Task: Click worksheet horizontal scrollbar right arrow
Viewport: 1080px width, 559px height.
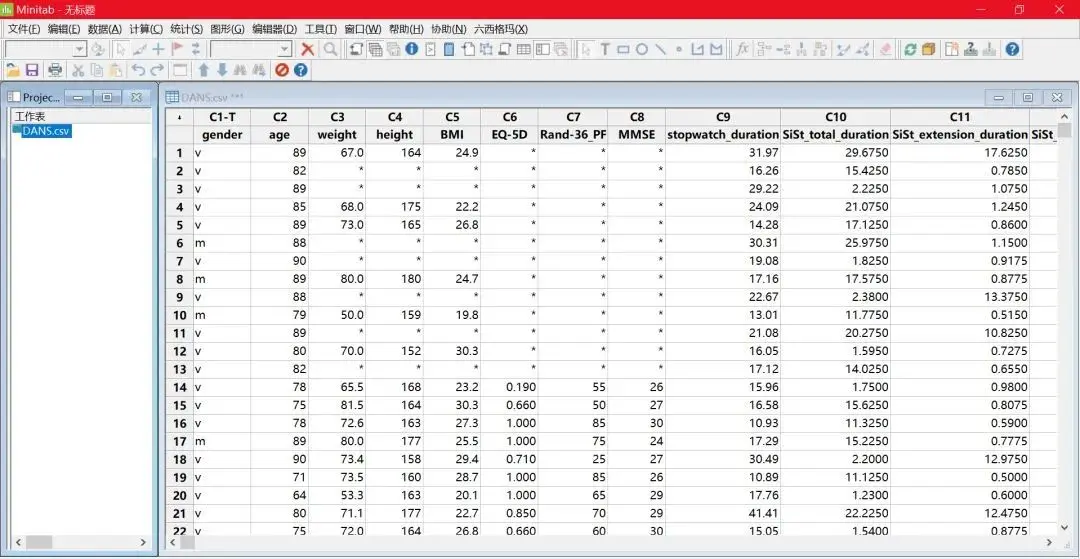Action: 1048,543
